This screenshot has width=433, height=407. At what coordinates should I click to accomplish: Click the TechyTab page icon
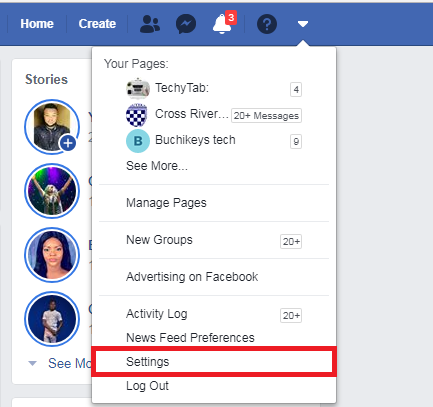(138, 89)
